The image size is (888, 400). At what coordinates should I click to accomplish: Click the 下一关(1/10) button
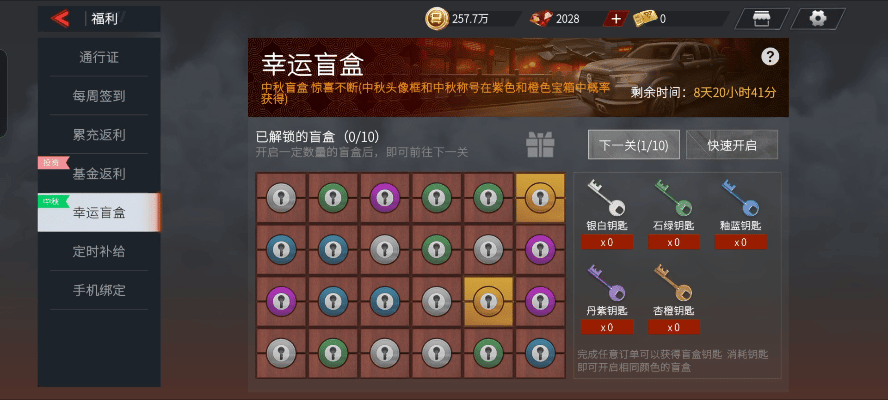coord(634,145)
